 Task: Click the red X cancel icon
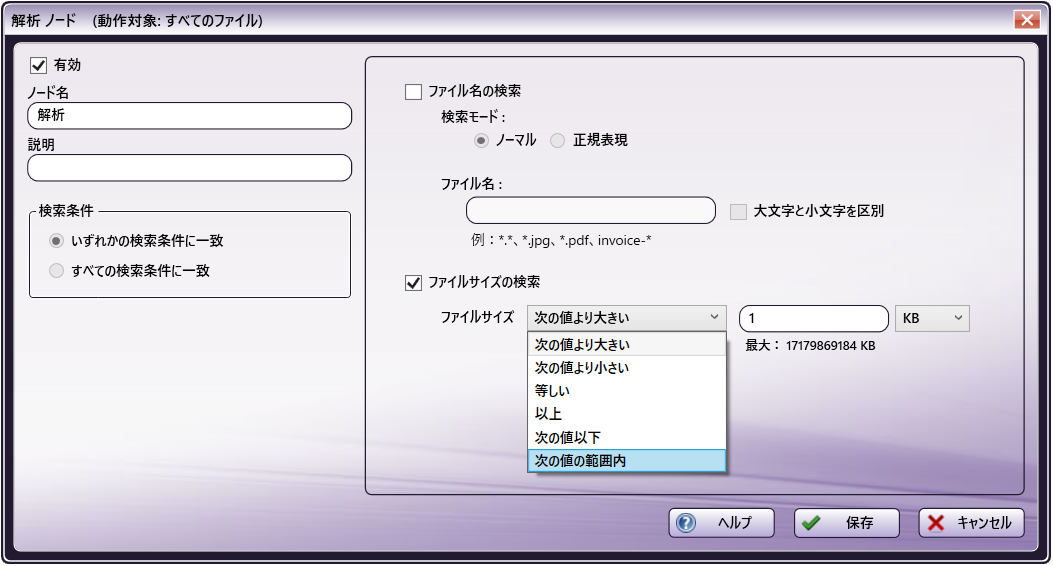coord(935,523)
